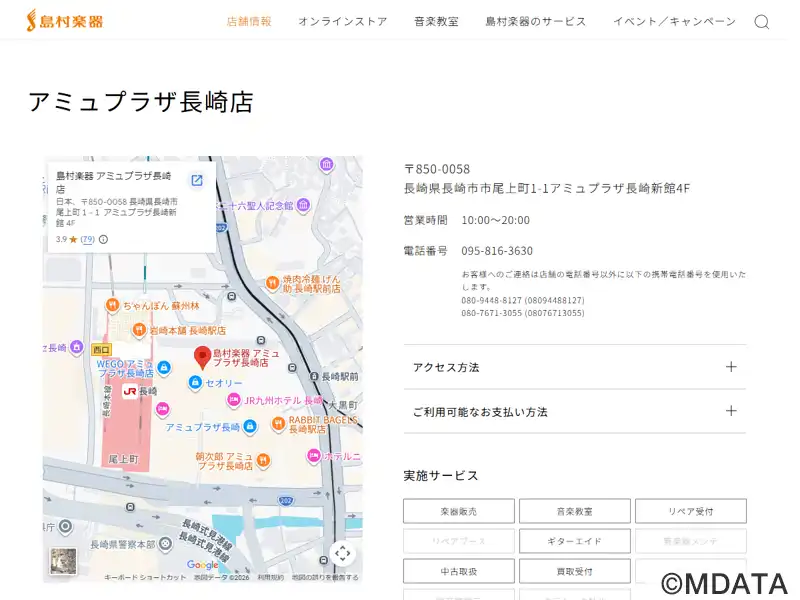Click the Shimamura Gakki logo
Image resolution: width=800 pixels, height=600 pixels.
[x=65, y=21]
